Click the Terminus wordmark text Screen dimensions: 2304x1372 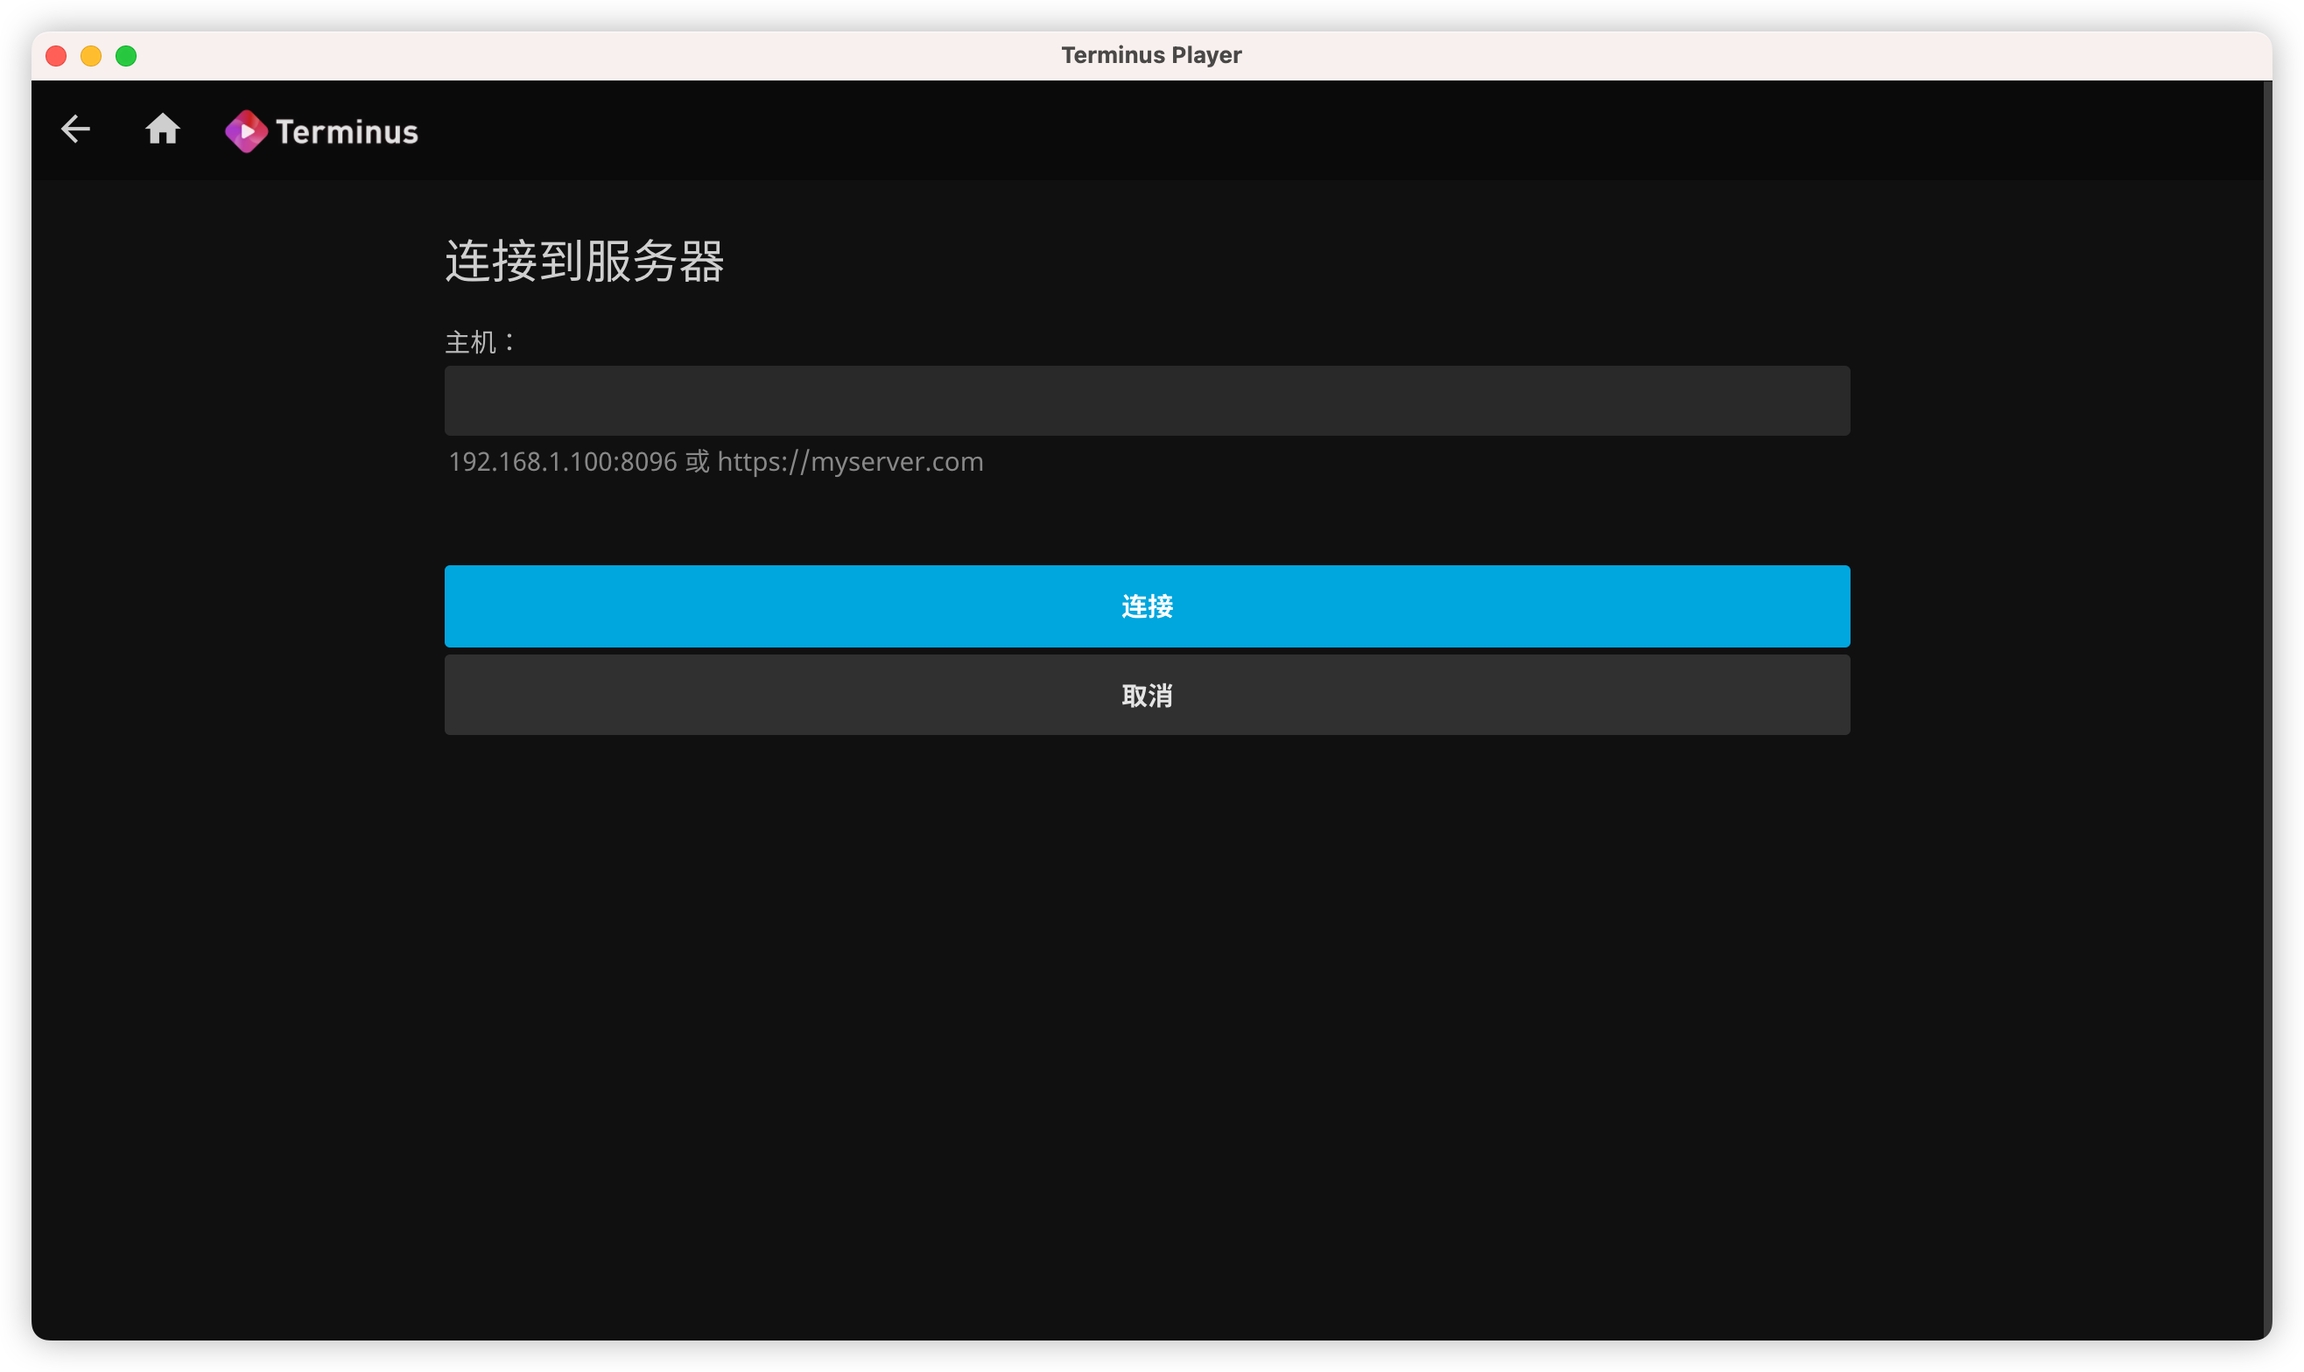[346, 132]
